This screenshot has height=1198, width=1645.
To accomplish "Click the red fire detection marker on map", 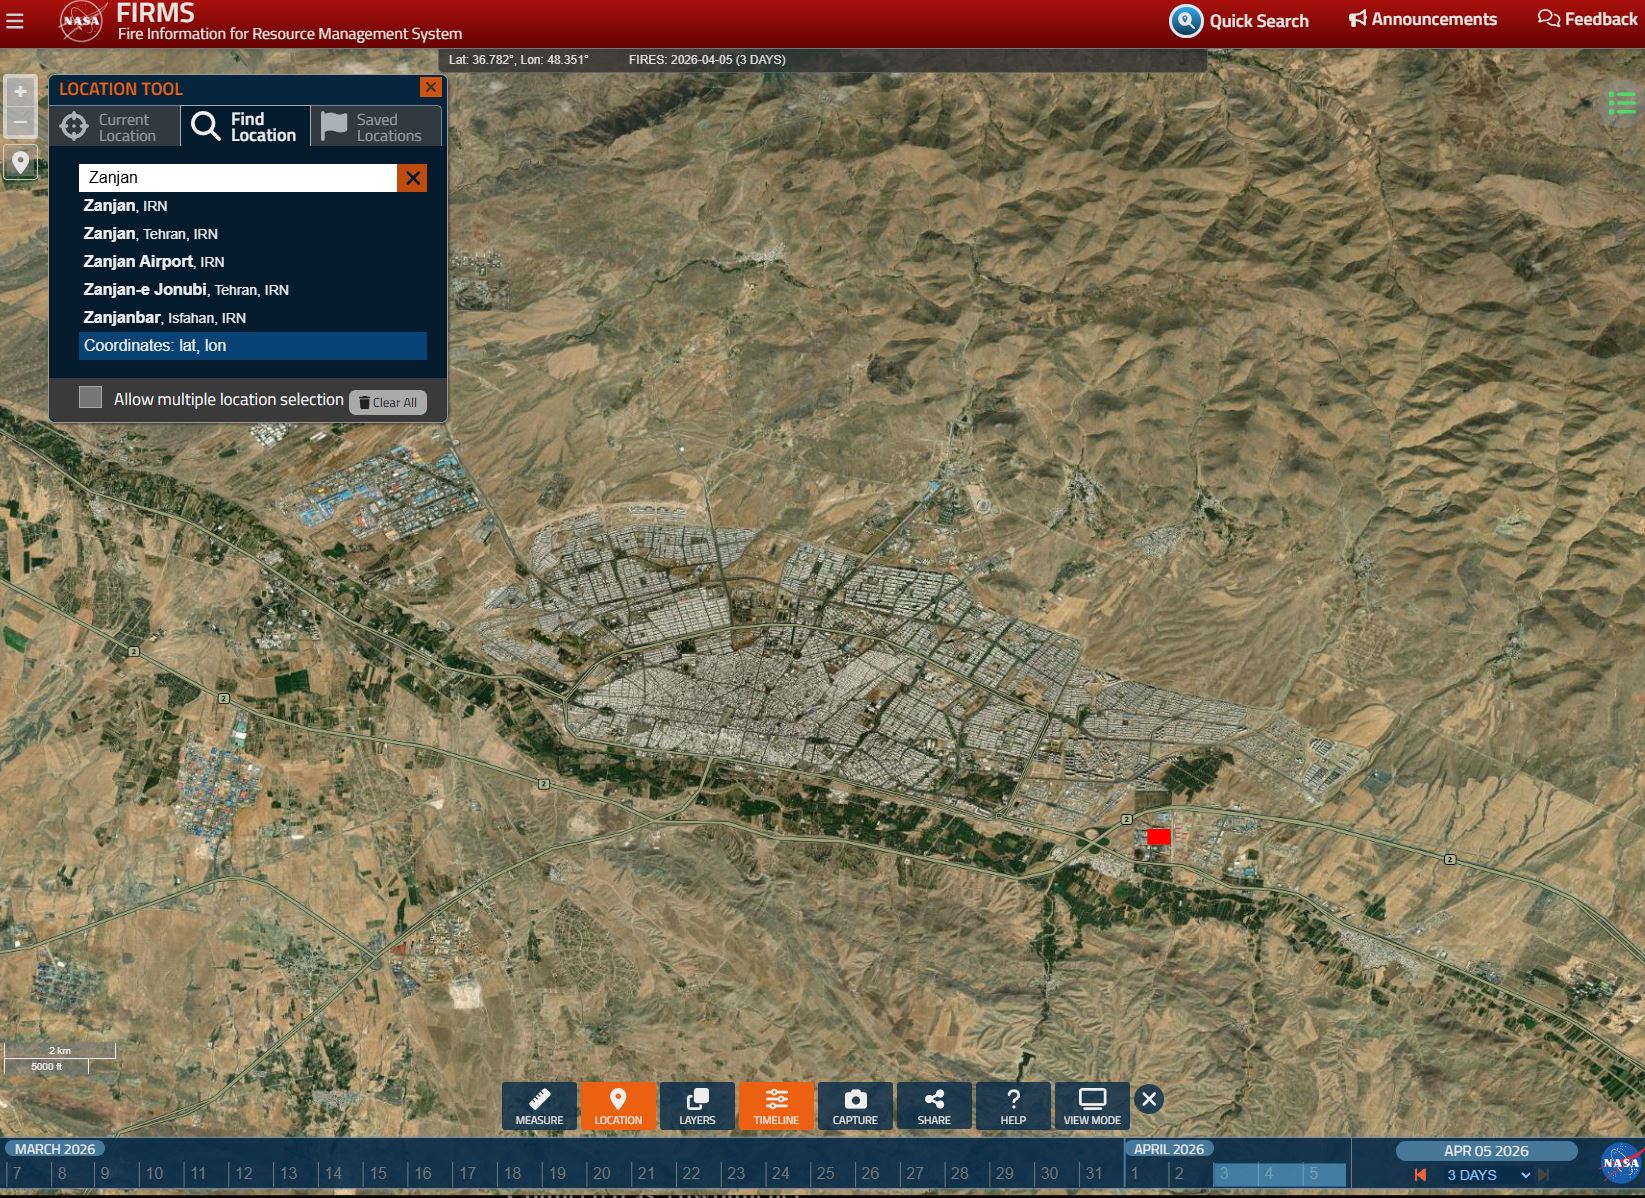I will click(x=1159, y=837).
